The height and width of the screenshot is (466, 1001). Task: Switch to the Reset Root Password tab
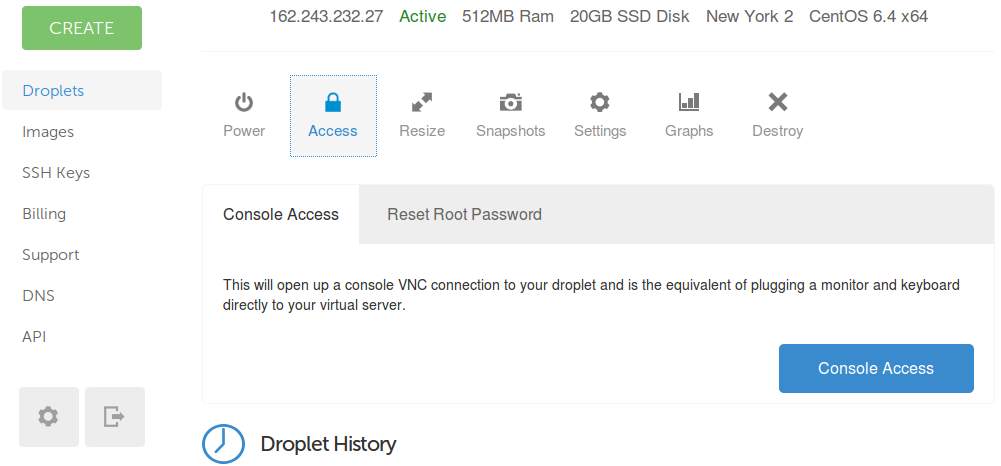pyautogui.click(x=464, y=214)
